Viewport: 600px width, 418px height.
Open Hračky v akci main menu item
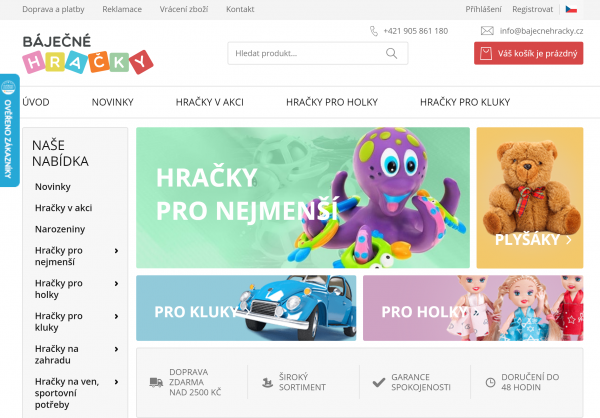210,102
